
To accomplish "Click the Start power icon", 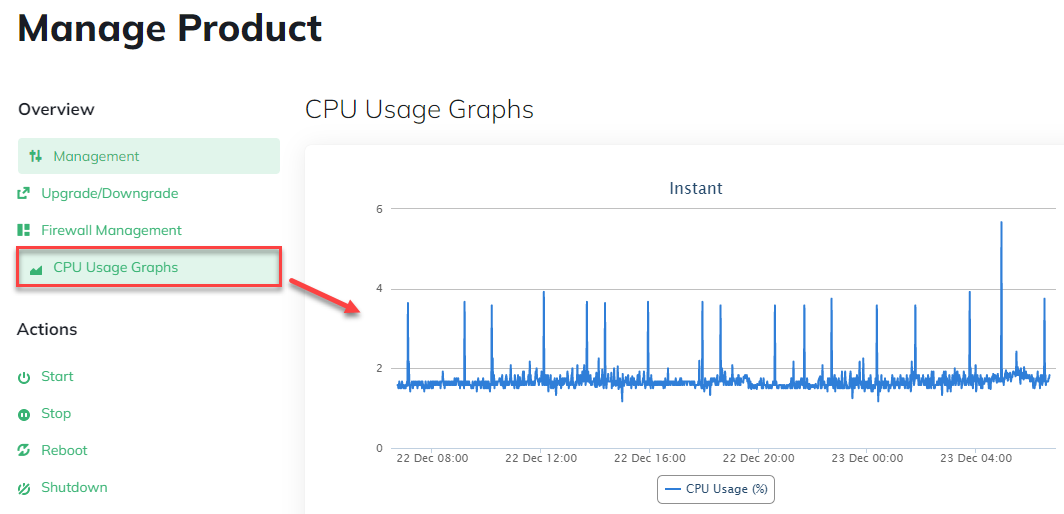I will (24, 377).
